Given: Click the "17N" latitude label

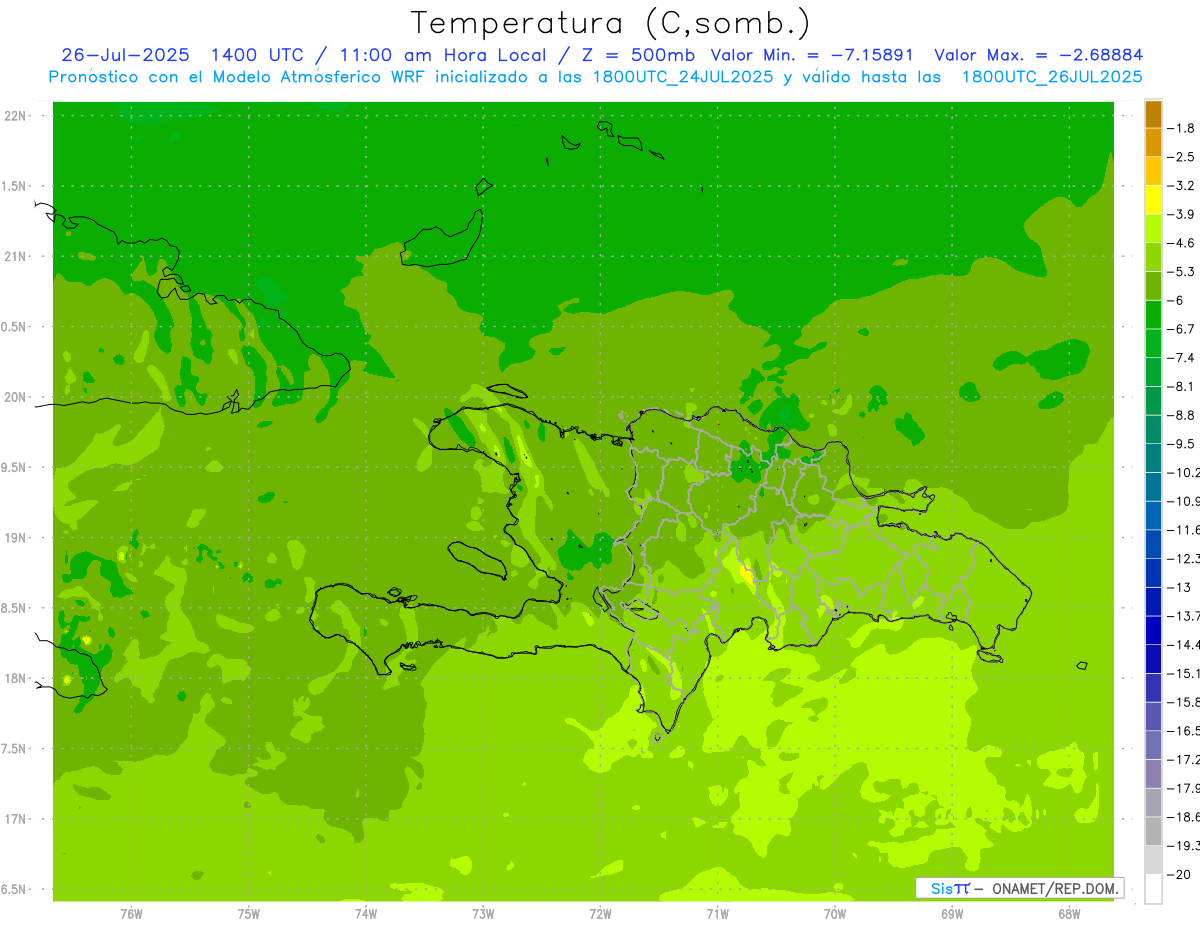Looking at the screenshot, I should click(17, 819).
